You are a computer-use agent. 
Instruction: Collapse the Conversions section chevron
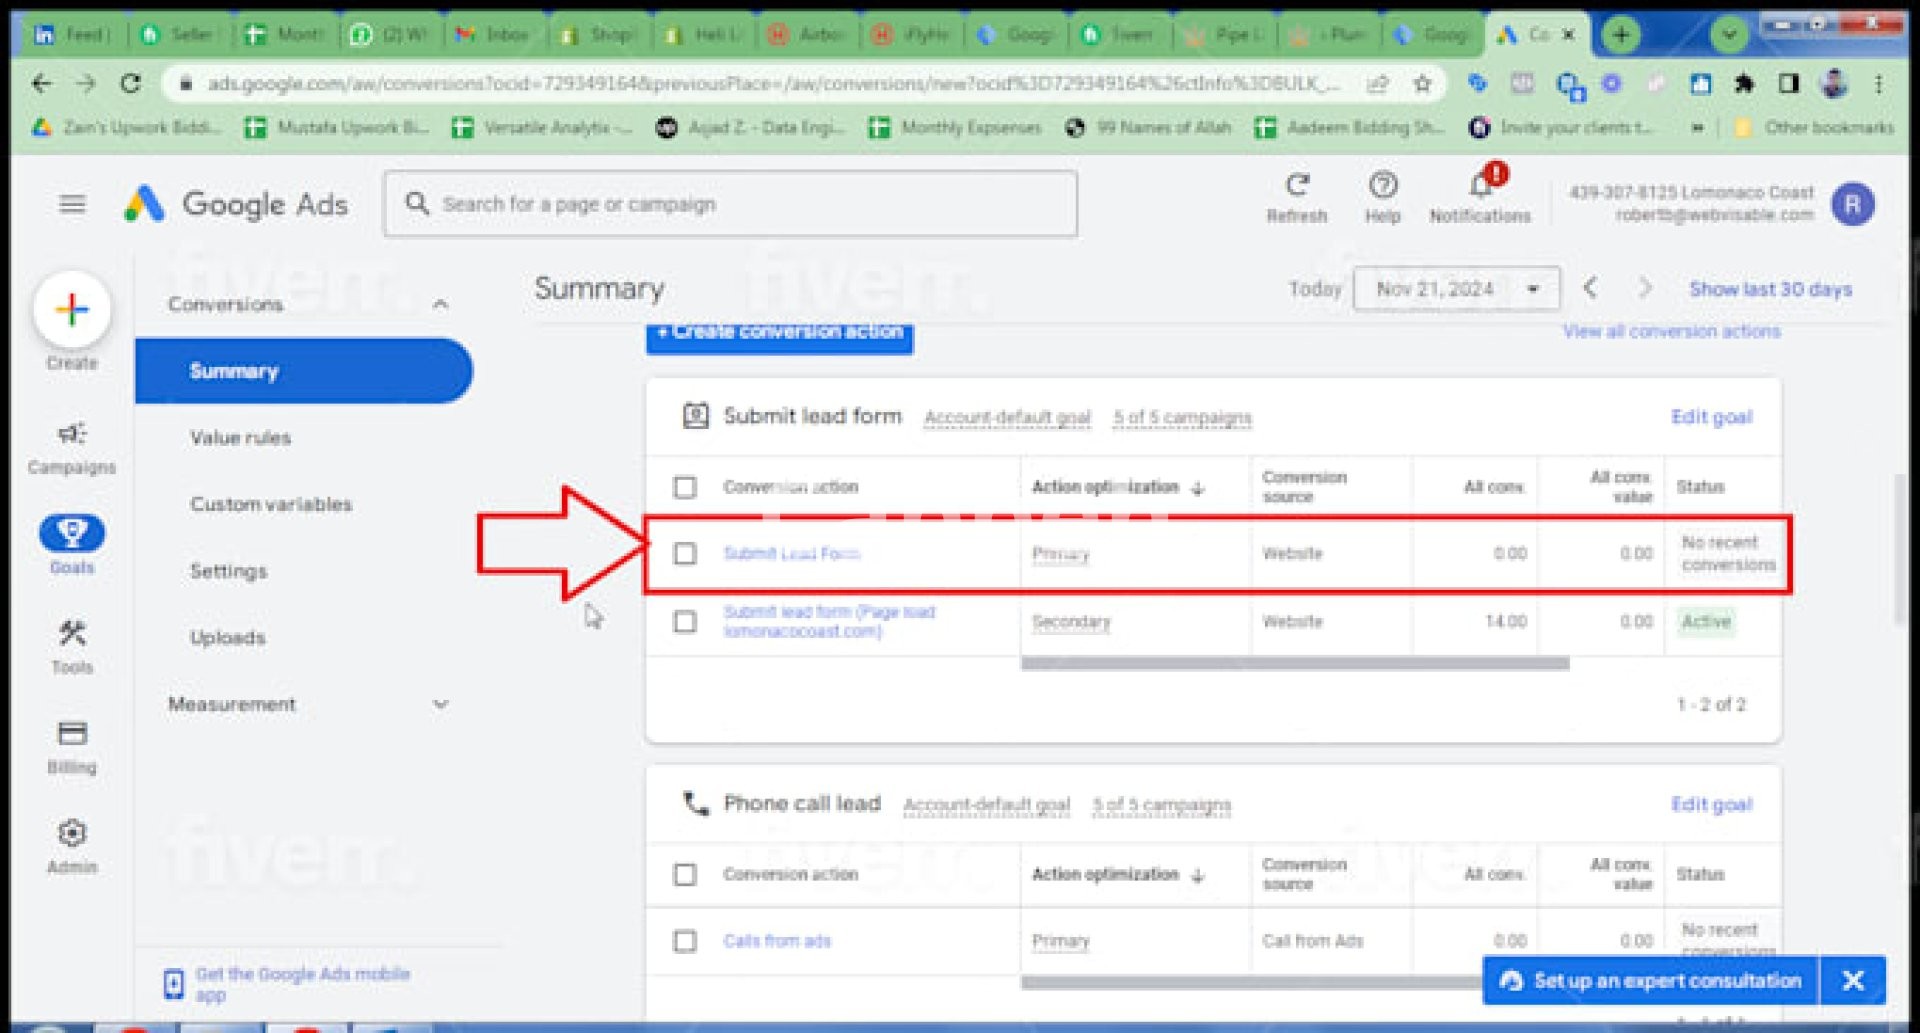(440, 305)
